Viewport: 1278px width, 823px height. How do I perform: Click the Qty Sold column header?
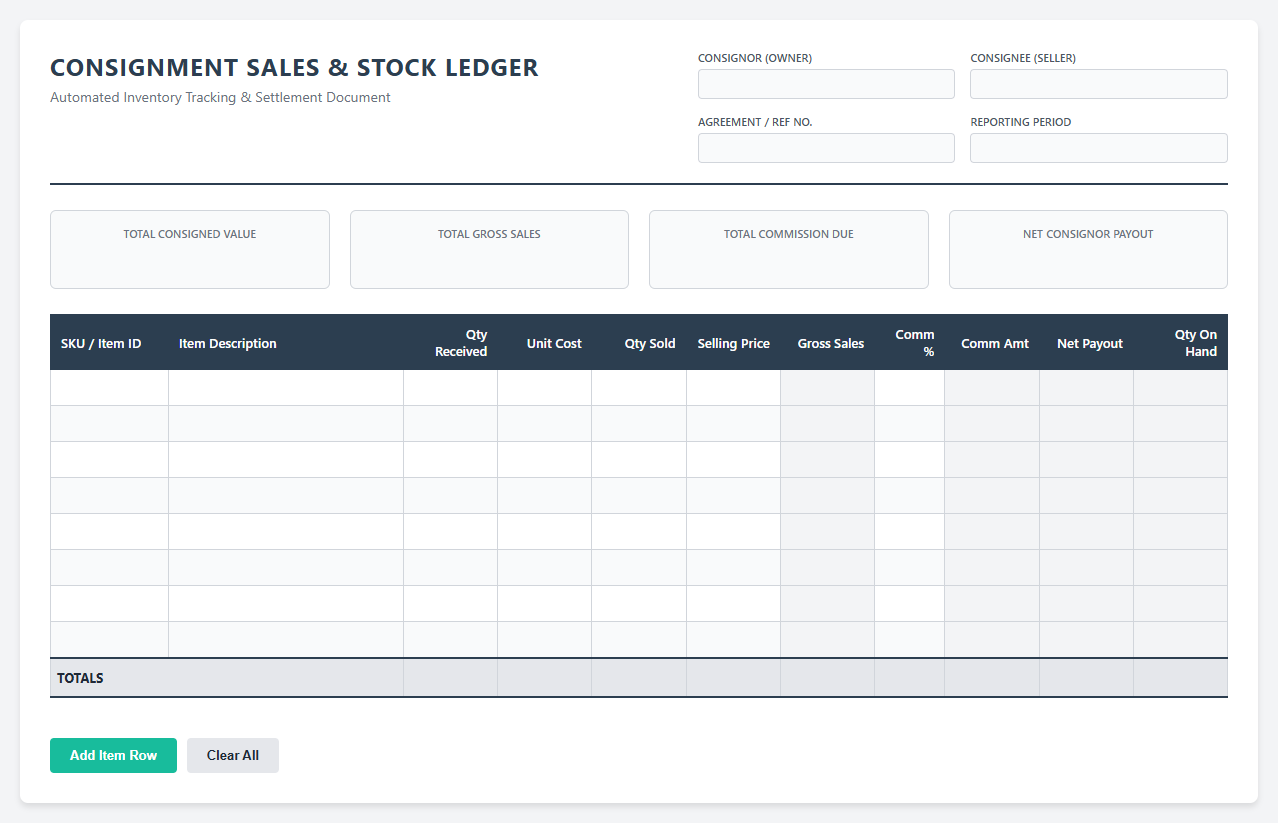(639, 343)
